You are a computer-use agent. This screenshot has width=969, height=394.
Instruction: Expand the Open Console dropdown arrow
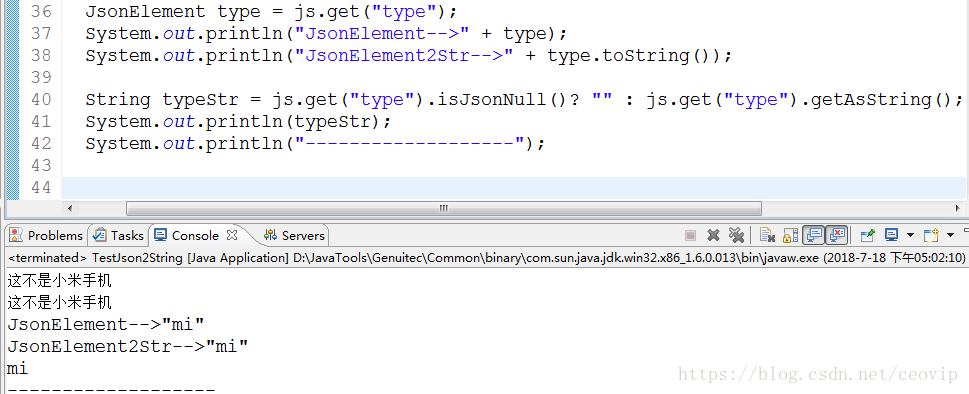click(950, 235)
